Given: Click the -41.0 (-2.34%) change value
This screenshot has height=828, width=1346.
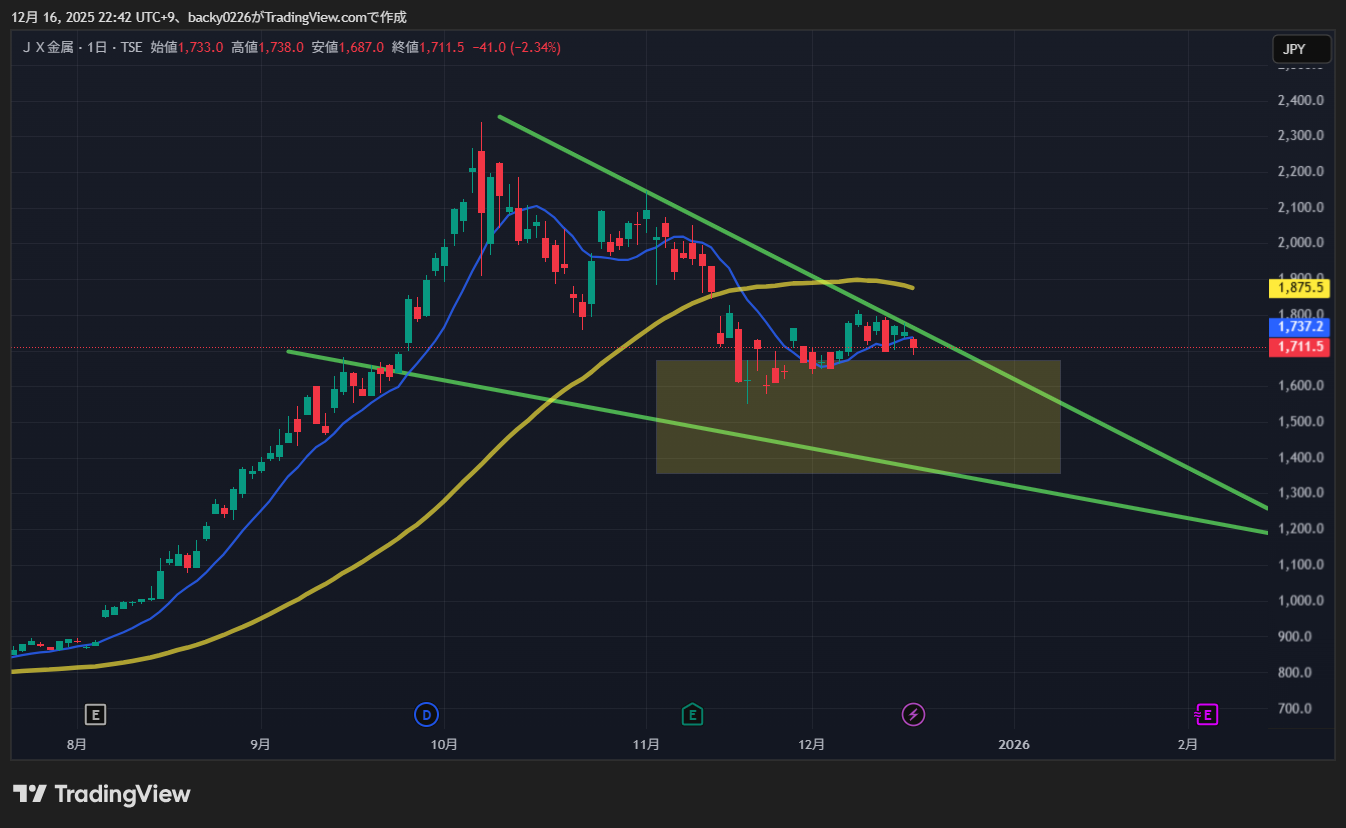Looking at the screenshot, I should point(516,47).
